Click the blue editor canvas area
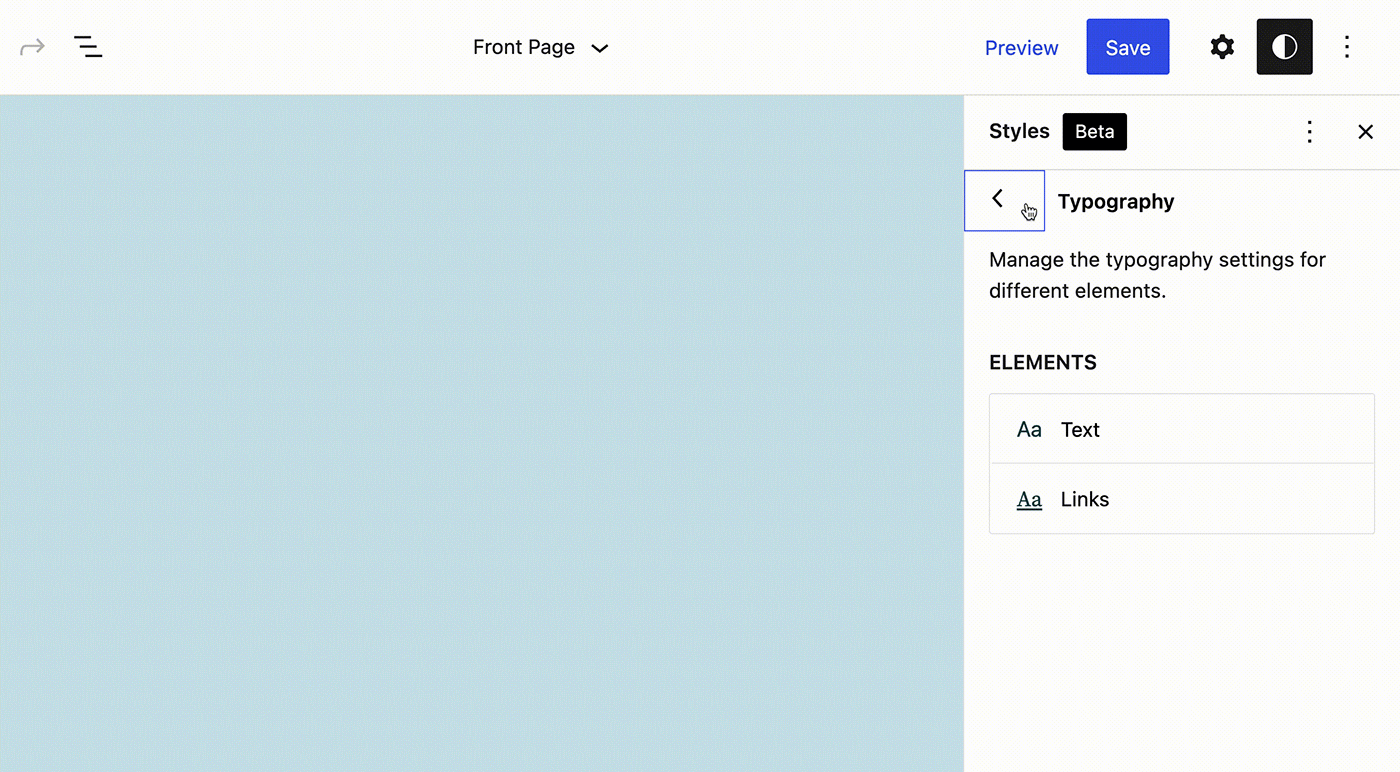 (481, 433)
